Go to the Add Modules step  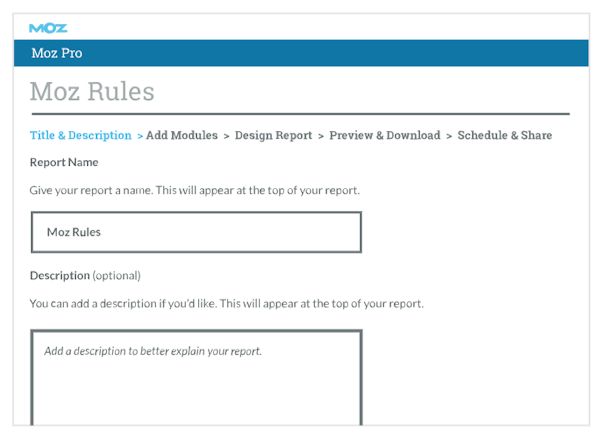(x=182, y=136)
